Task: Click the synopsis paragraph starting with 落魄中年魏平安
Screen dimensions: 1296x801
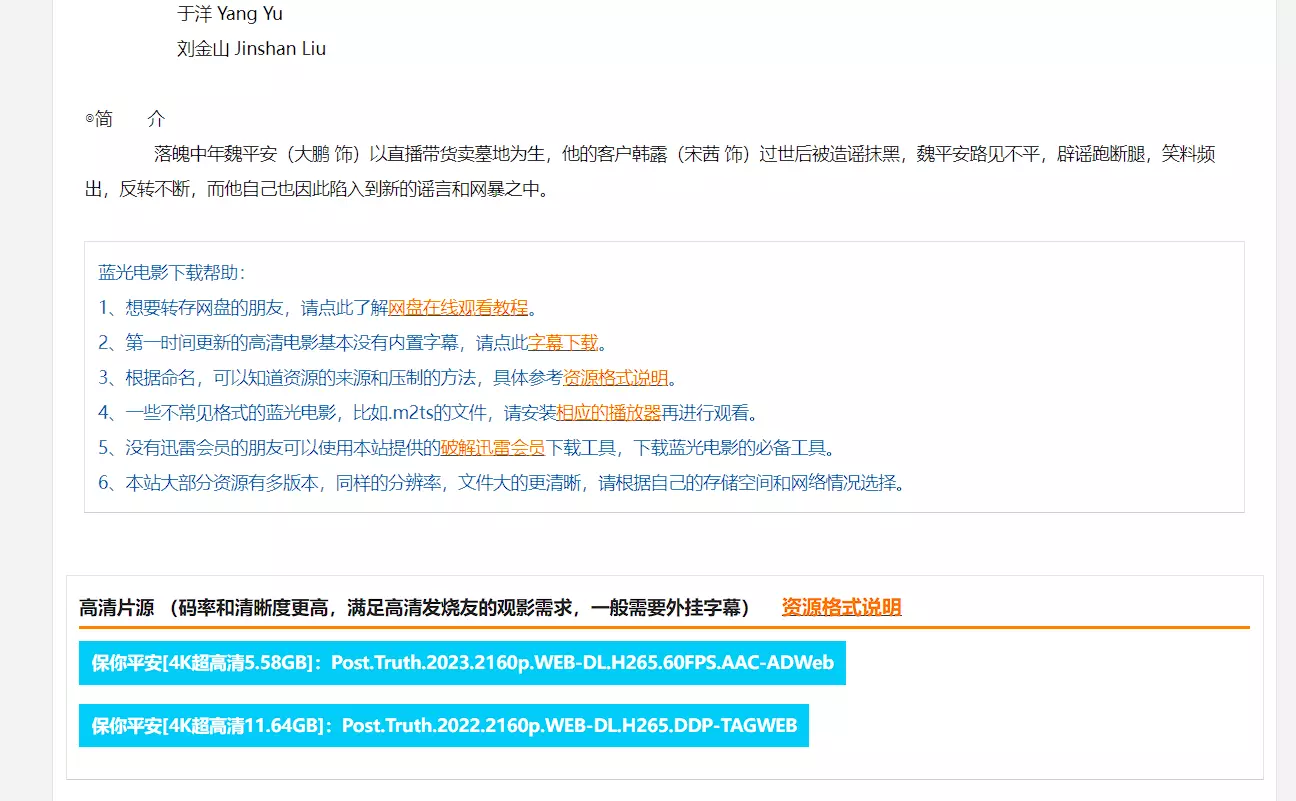Action: tap(650, 154)
